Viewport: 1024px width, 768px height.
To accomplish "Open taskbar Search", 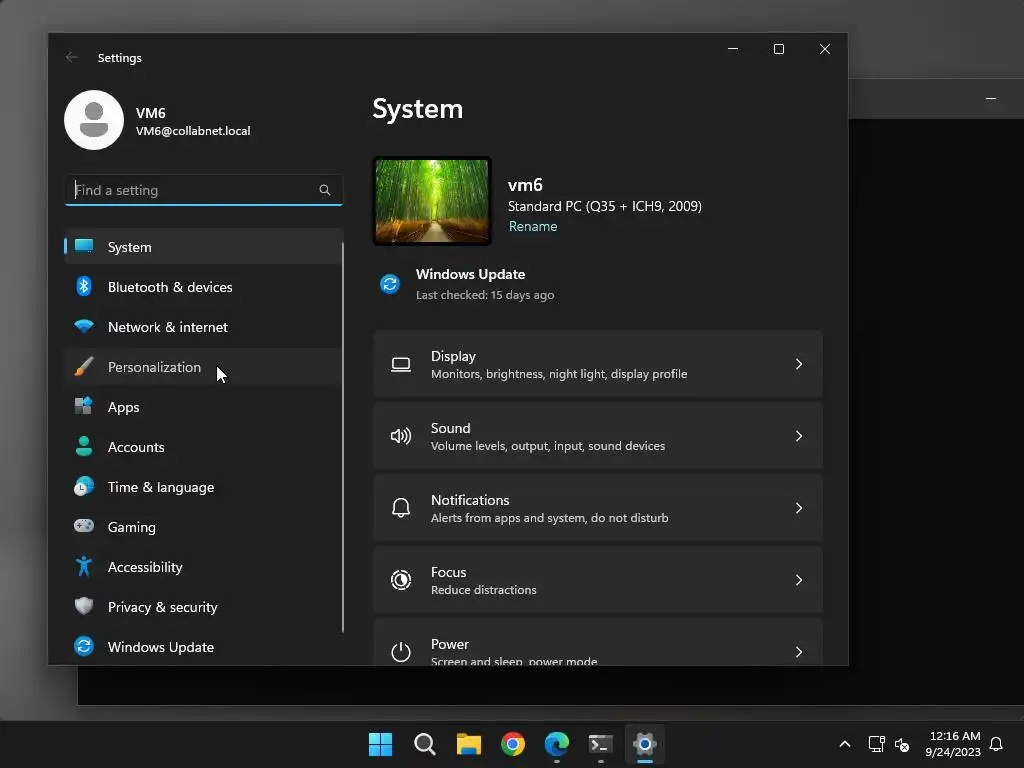I will 424,744.
